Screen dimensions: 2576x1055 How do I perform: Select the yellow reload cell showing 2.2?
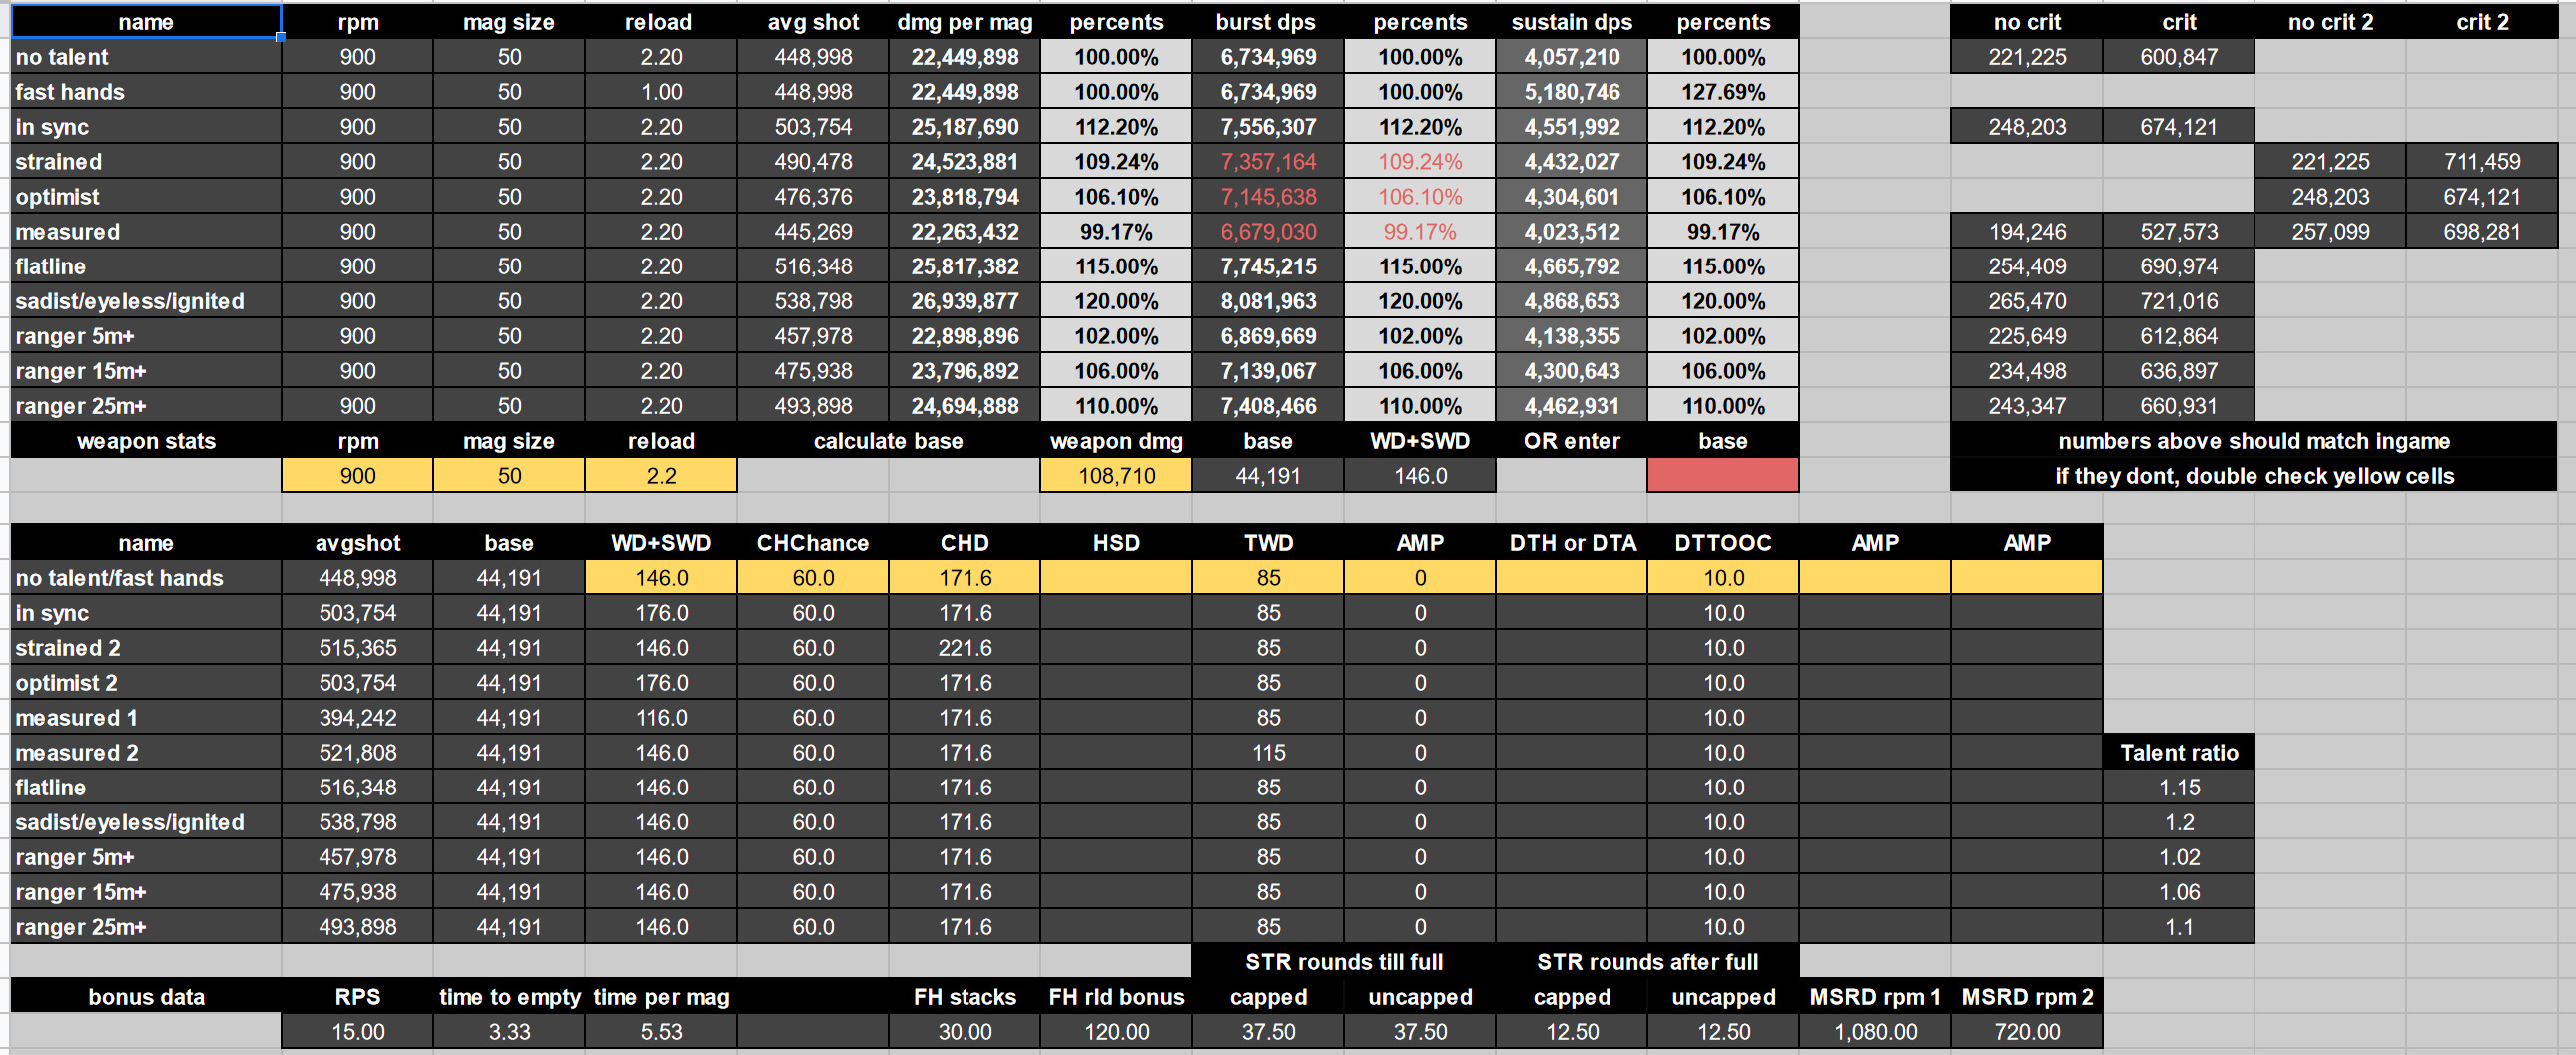coord(661,475)
